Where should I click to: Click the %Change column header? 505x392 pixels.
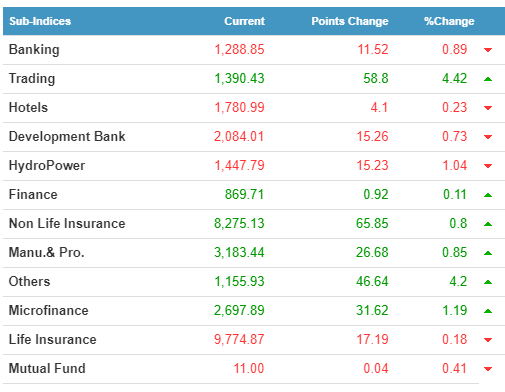(449, 21)
